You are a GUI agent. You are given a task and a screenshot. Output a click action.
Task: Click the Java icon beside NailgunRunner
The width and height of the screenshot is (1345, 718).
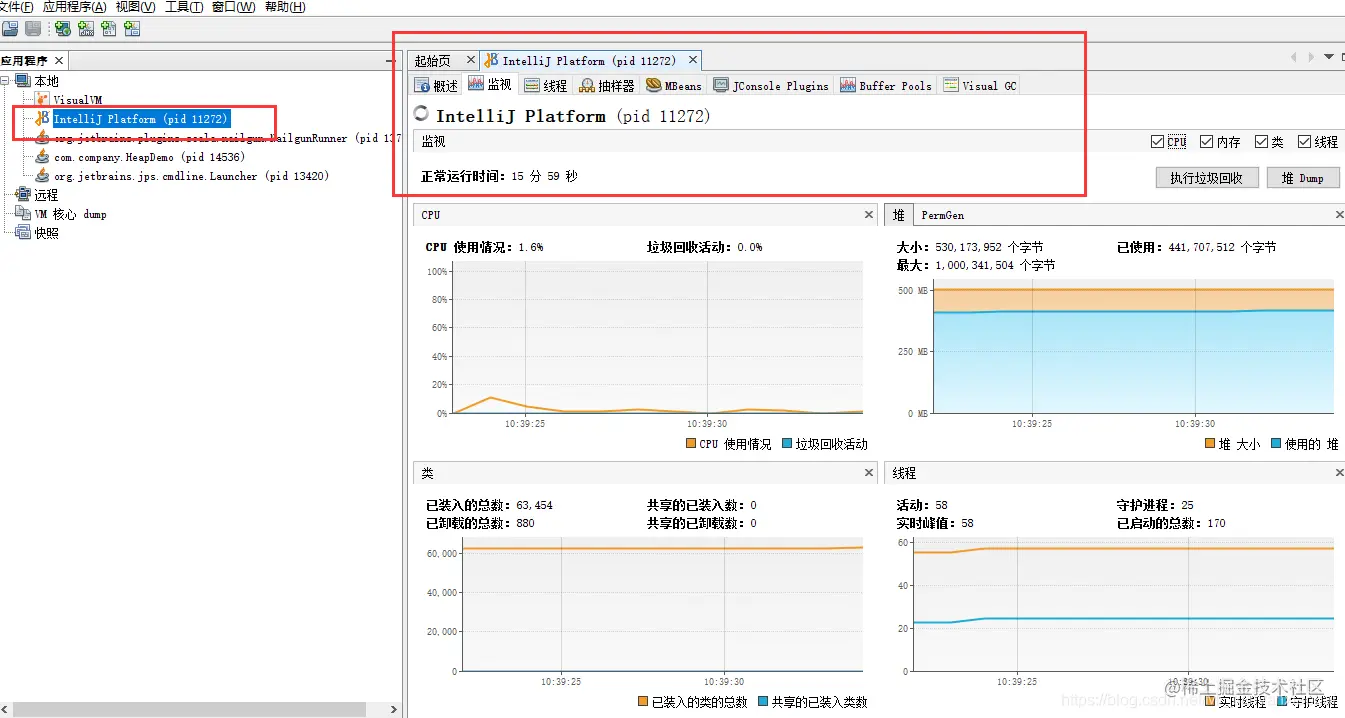(x=42, y=138)
